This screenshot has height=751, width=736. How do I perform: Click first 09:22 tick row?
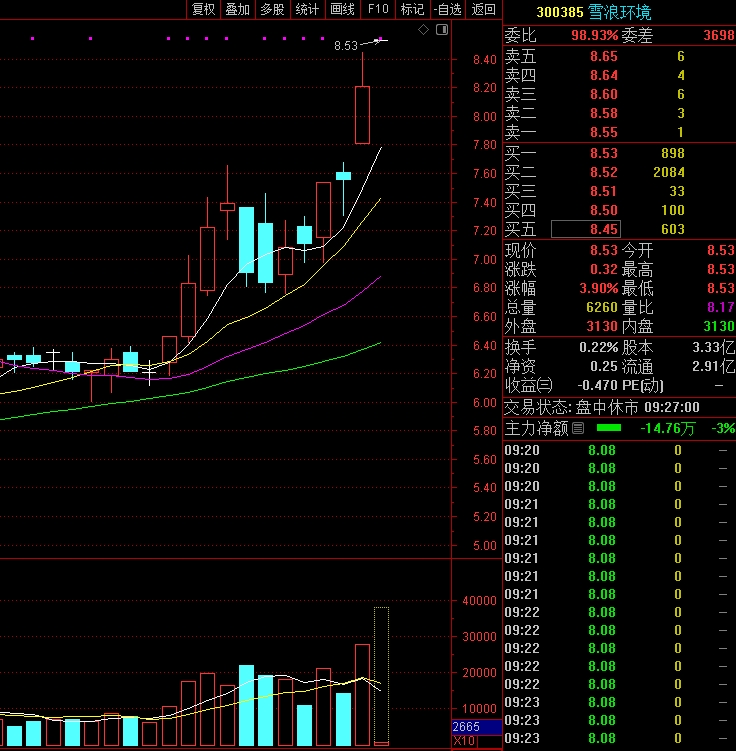pos(619,612)
